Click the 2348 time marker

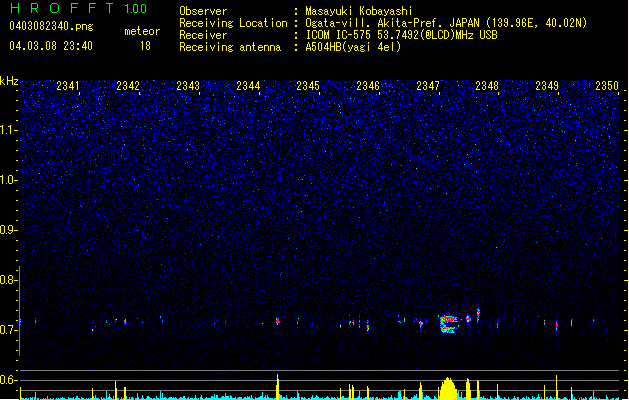point(487,86)
